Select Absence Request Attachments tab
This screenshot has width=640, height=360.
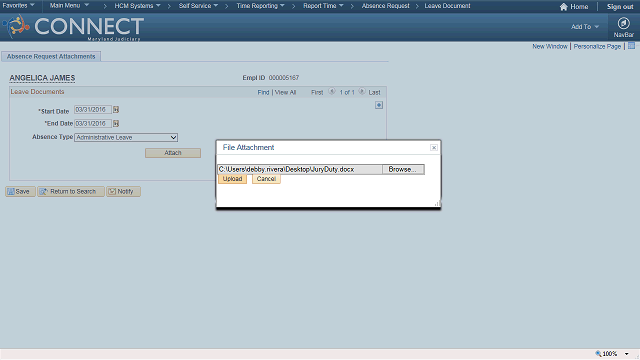pos(51,56)
